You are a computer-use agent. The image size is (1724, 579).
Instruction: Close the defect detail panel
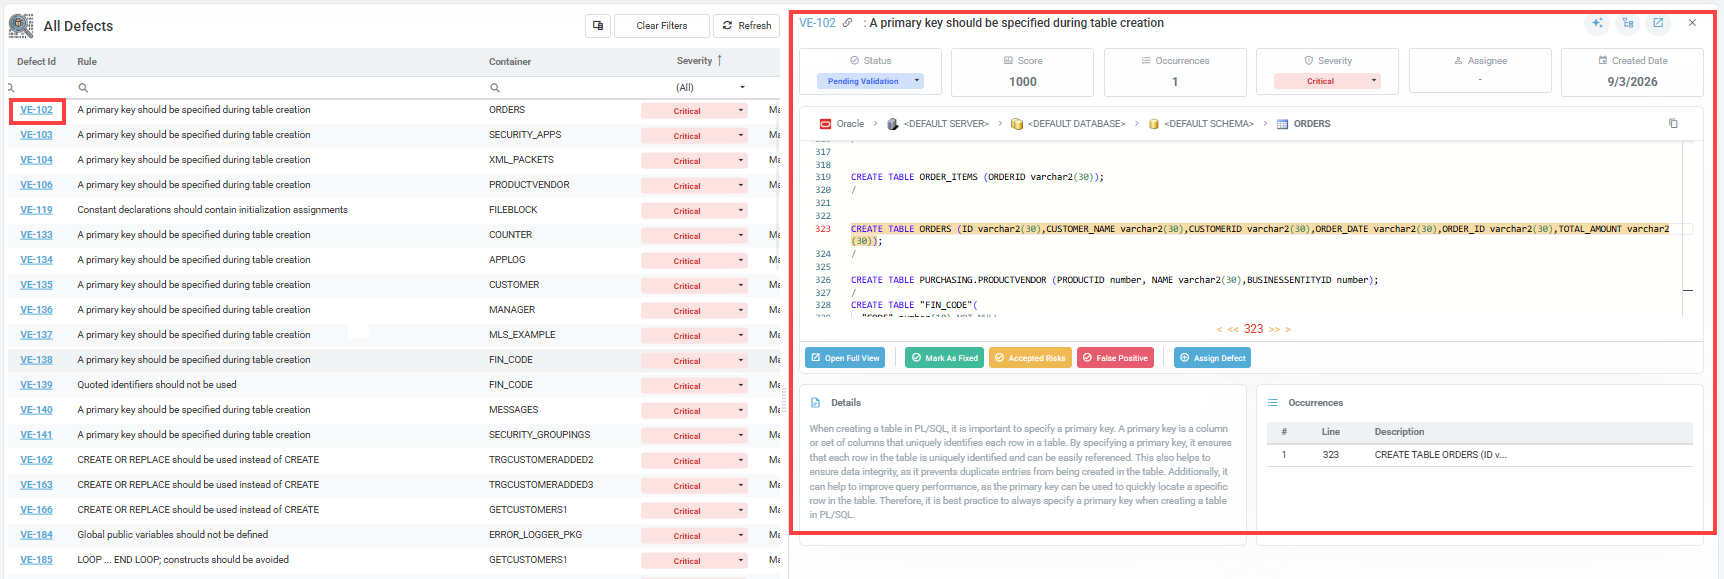pos(1692,23)
